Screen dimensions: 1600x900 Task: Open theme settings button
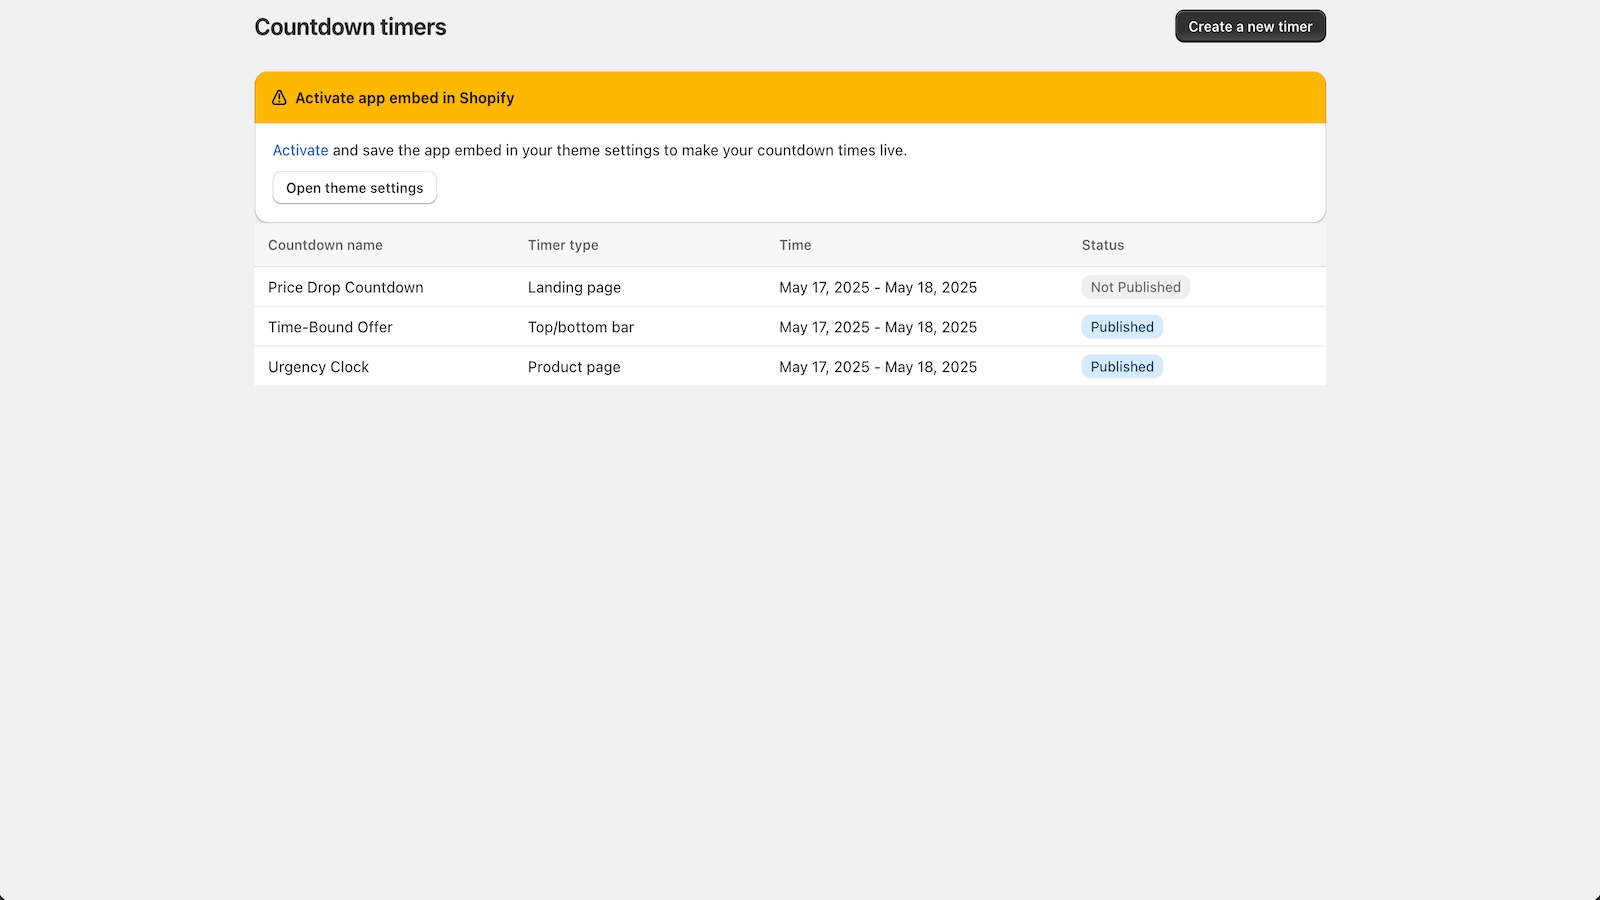tap(355, 188)
